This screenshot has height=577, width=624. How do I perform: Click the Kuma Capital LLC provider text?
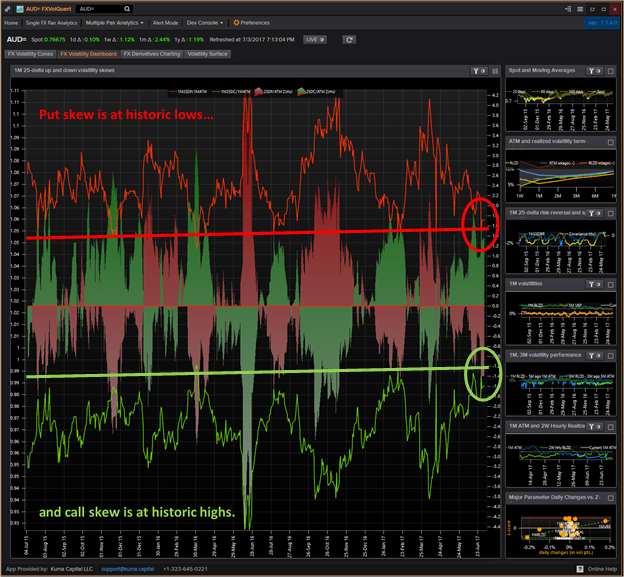(72, 569)
